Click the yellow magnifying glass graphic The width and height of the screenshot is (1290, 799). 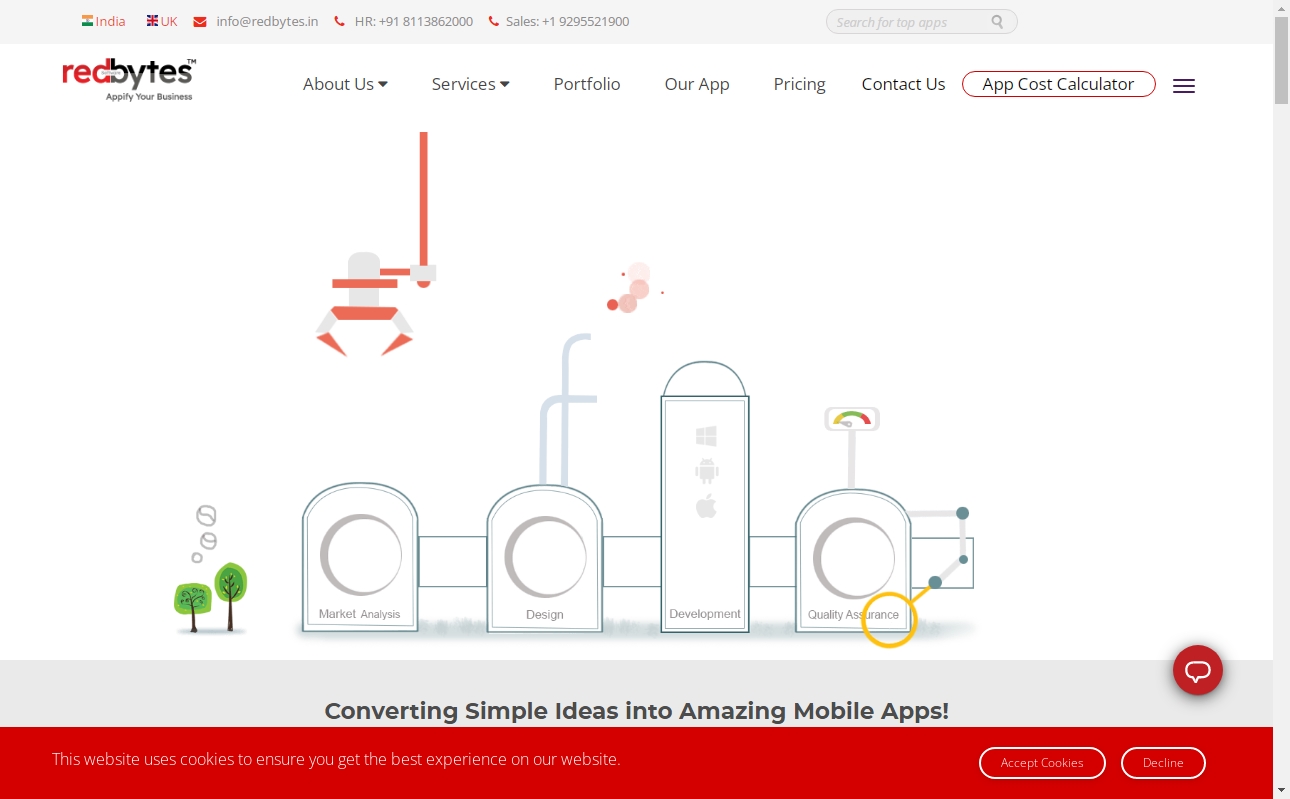(x=889, y=619)
